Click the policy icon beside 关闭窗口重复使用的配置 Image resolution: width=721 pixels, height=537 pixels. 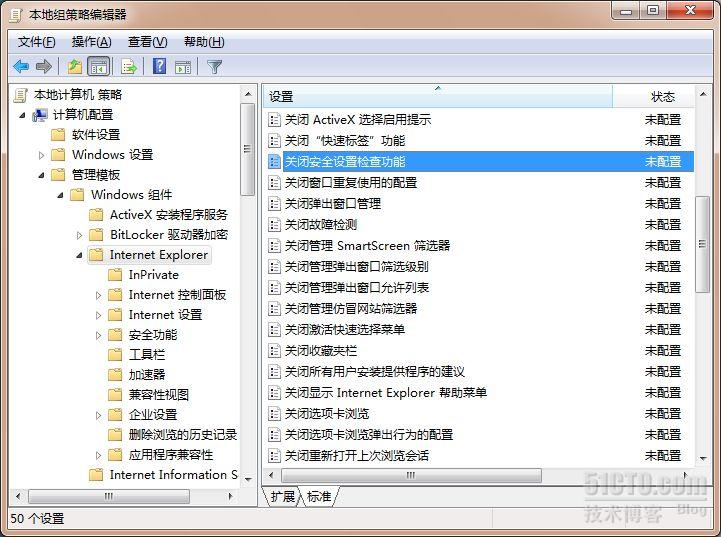(275, 183)
